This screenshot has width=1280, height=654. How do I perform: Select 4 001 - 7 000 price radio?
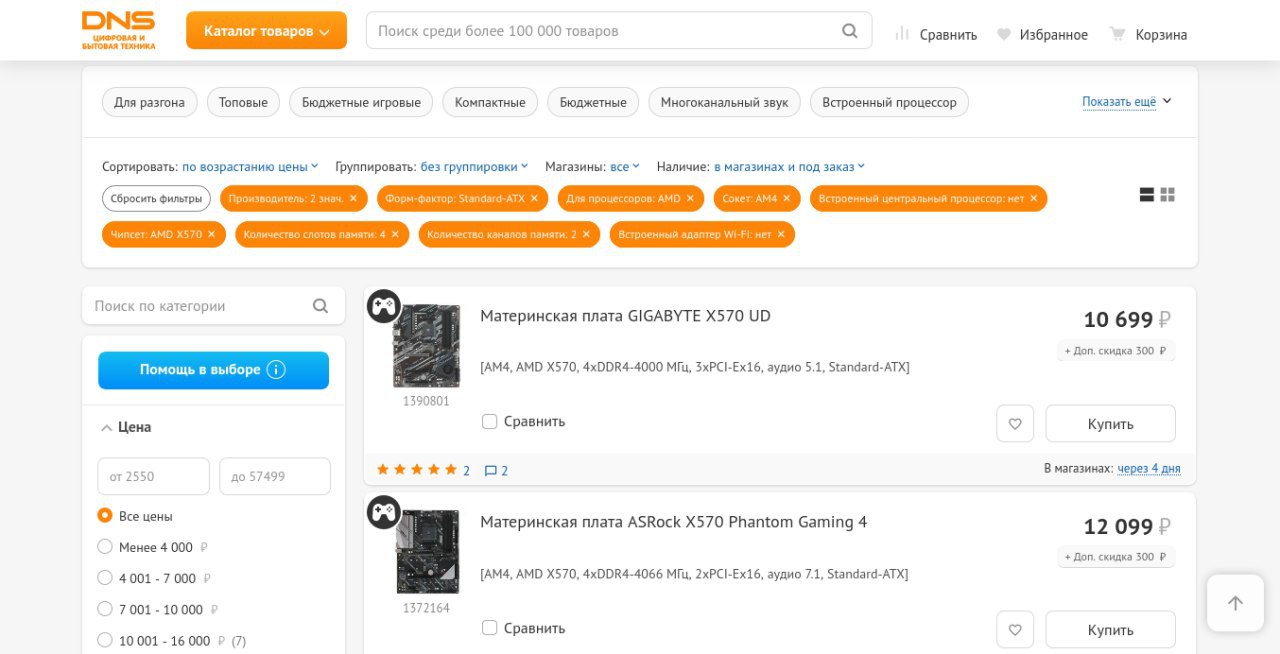point(105,578)
